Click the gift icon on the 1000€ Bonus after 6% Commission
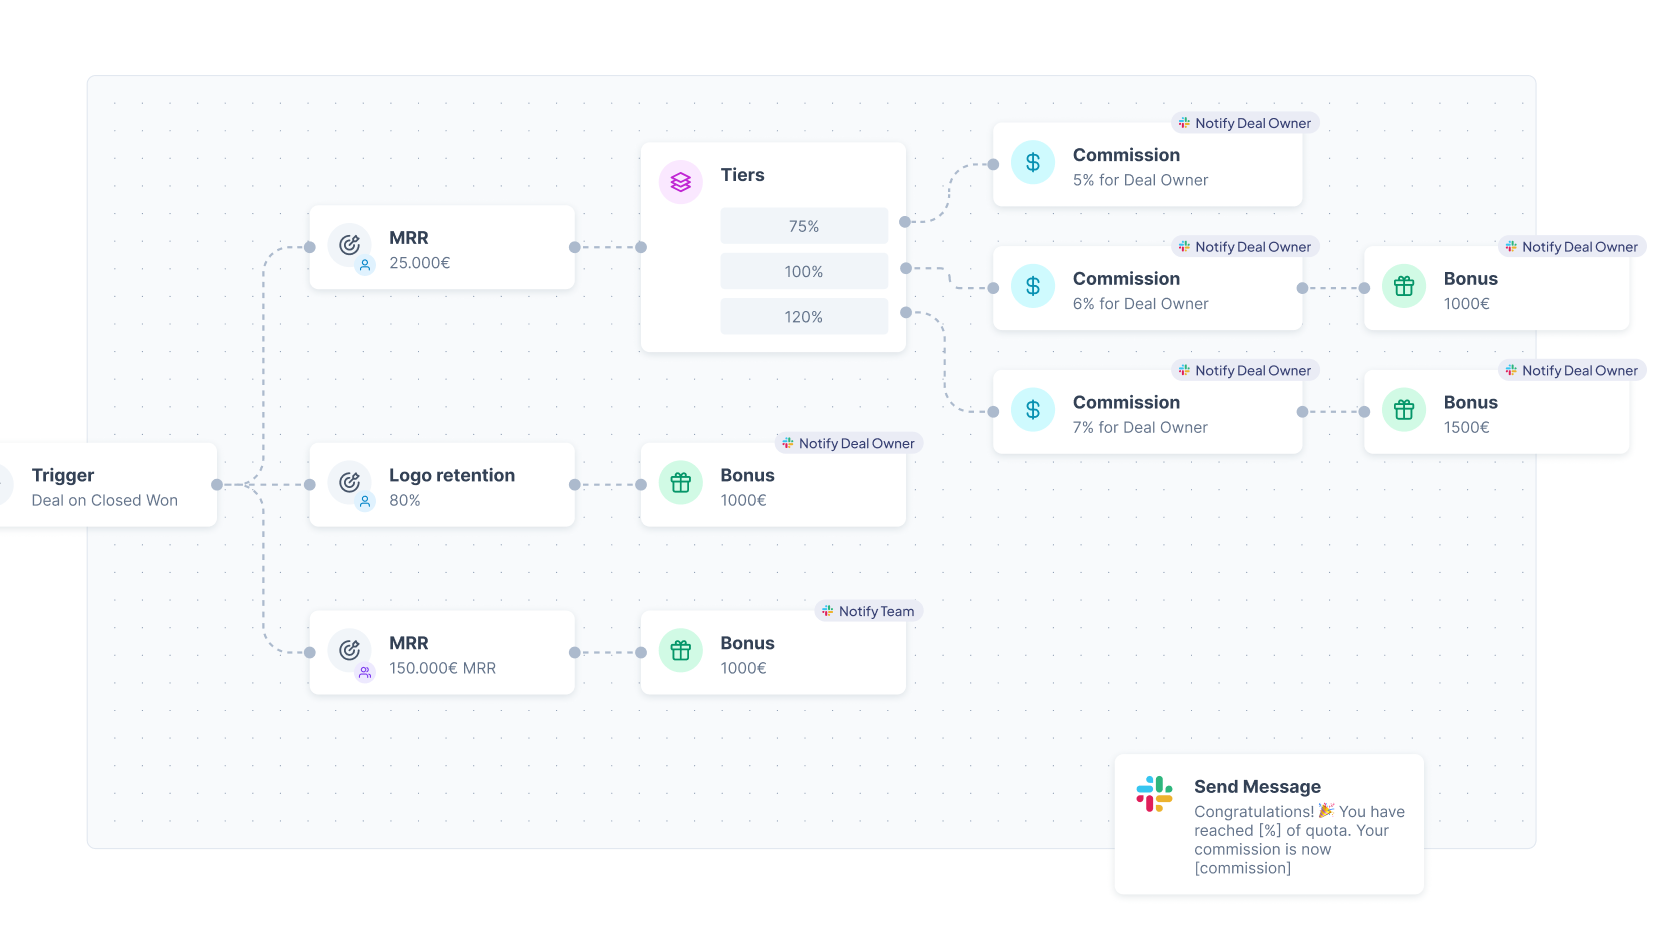Image resolution: width=1678 pixels, height=944 pixels. click(1404, 287)
